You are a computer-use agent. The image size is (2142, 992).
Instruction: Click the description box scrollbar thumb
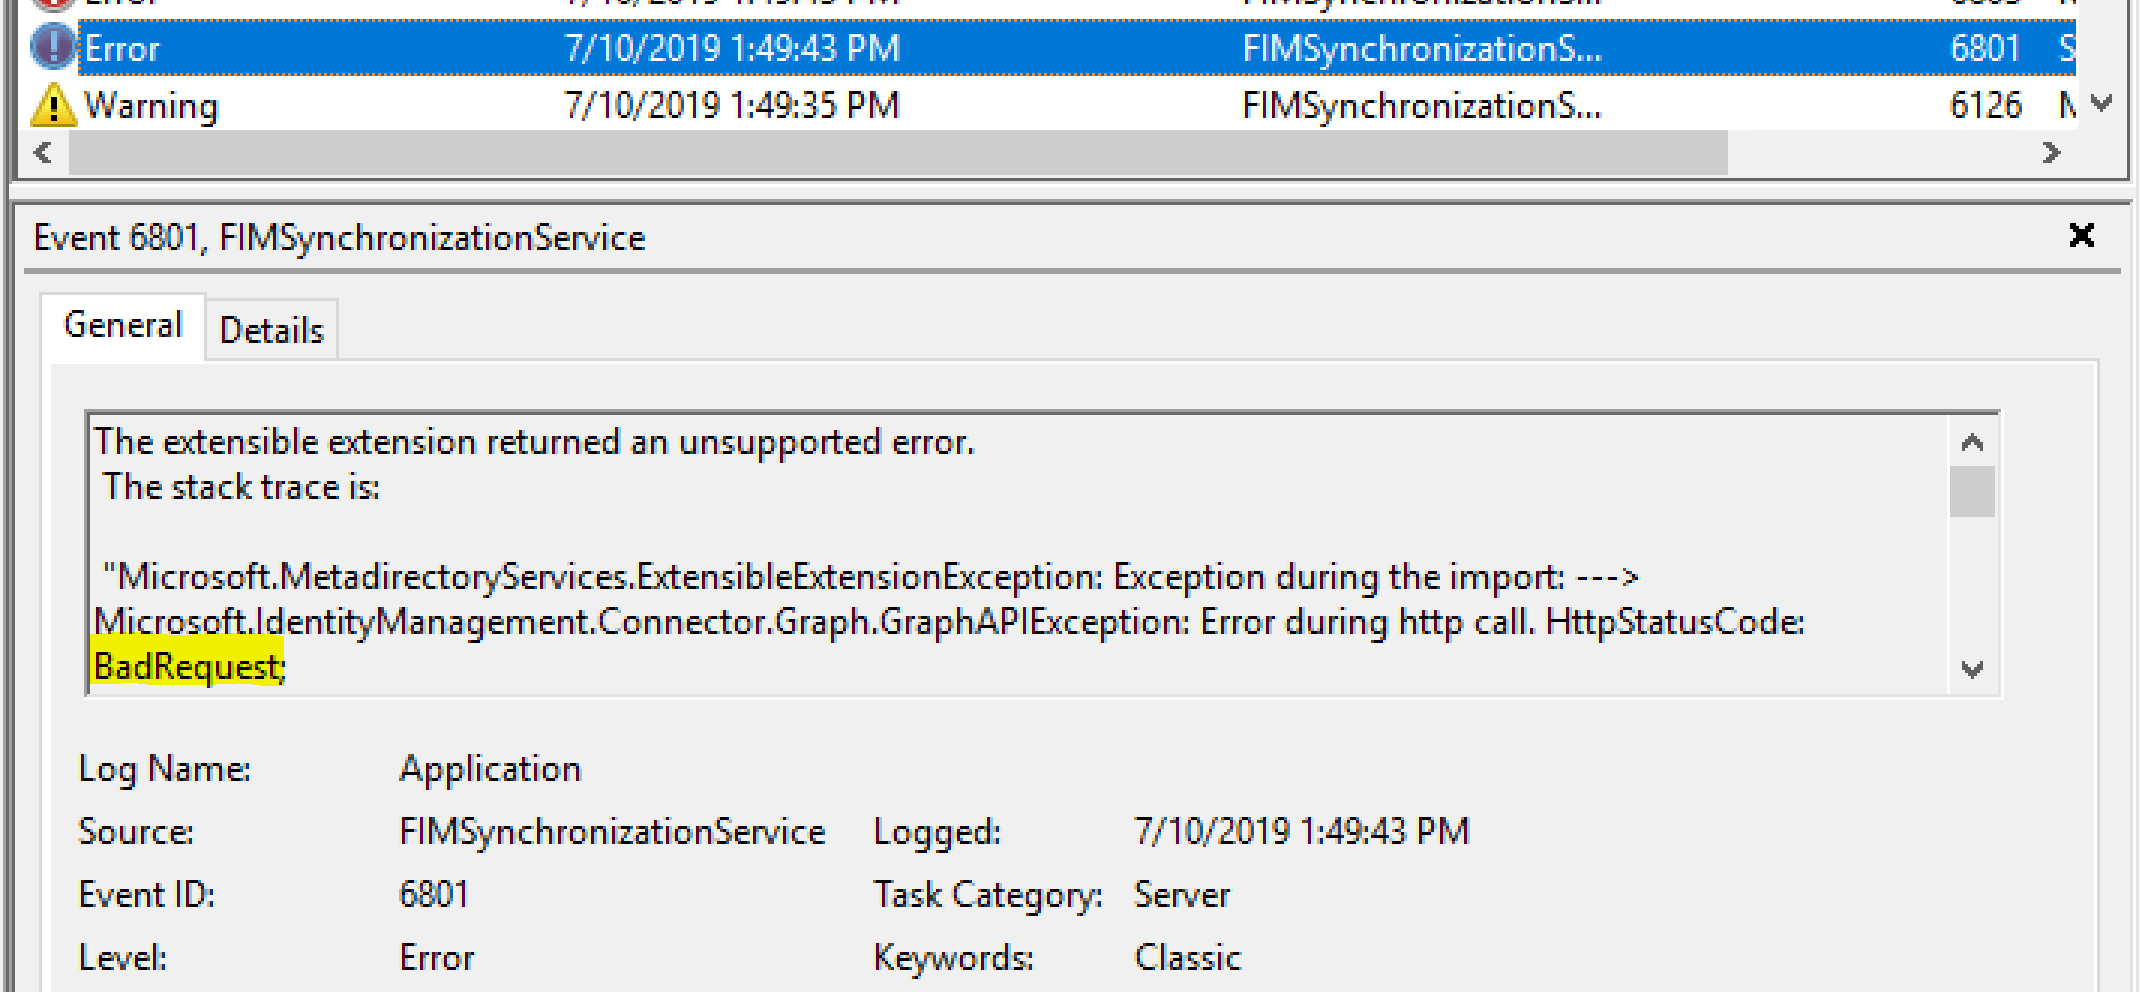pyautogui.click(x=1971, y=491)
